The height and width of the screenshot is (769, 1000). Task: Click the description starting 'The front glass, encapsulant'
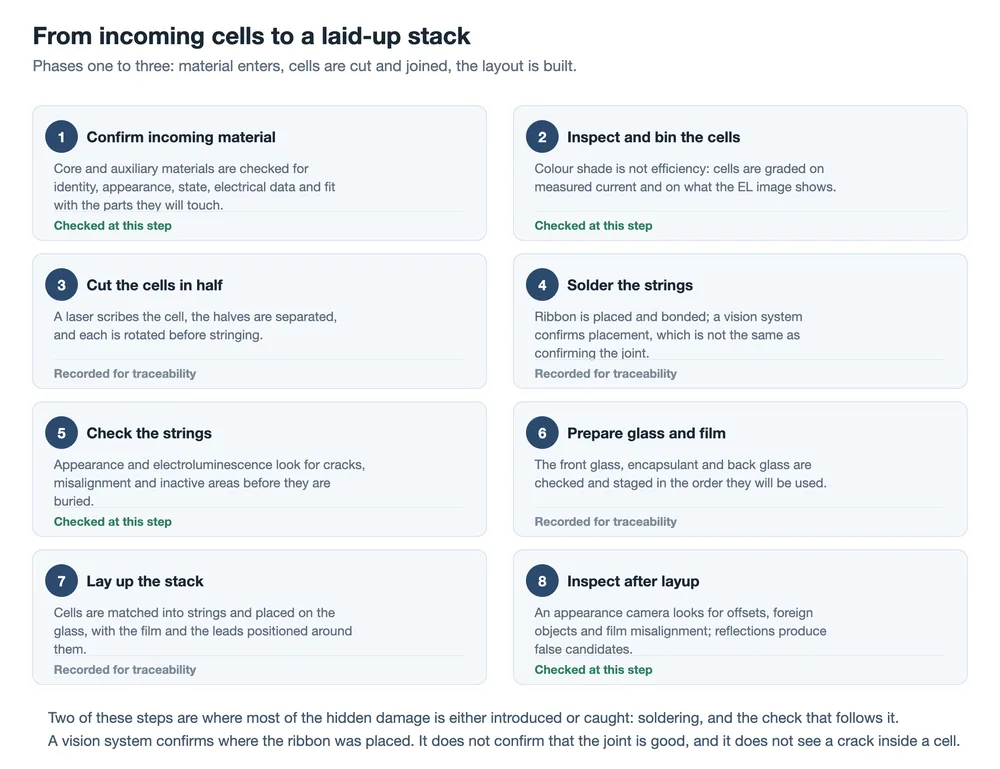point(680,474)
